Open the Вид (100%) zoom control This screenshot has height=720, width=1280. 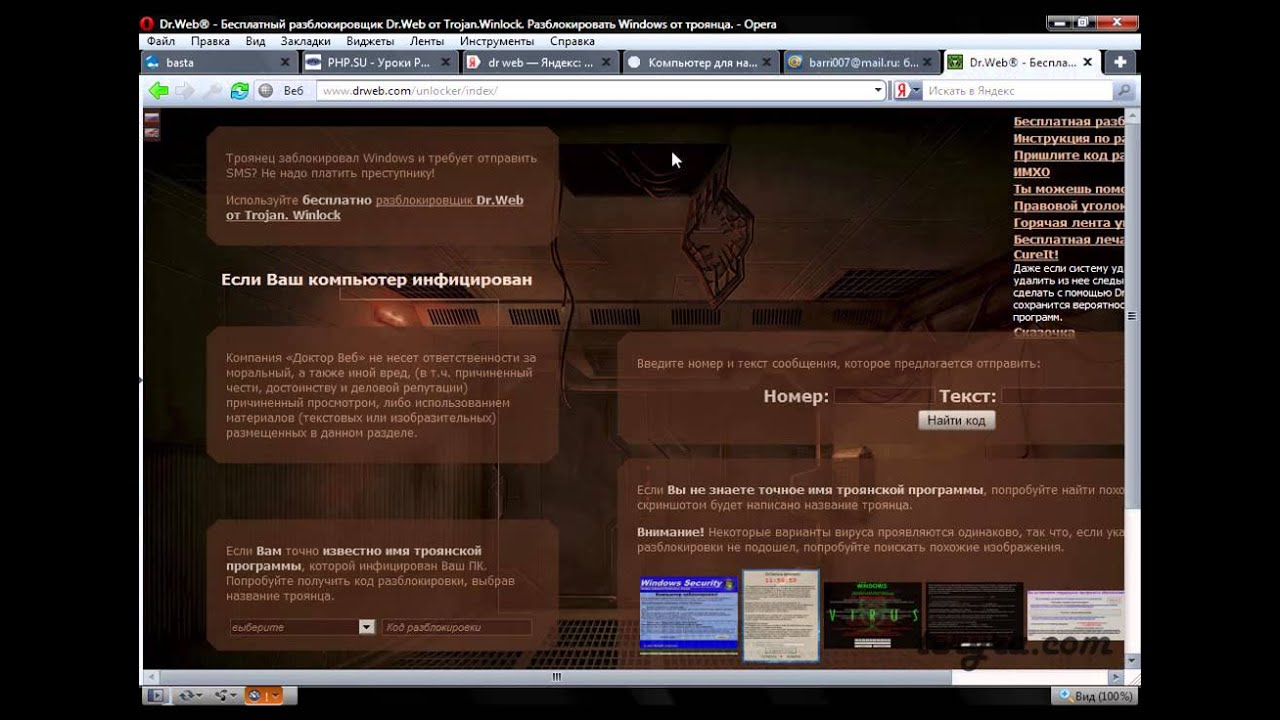pos(1094,696)
